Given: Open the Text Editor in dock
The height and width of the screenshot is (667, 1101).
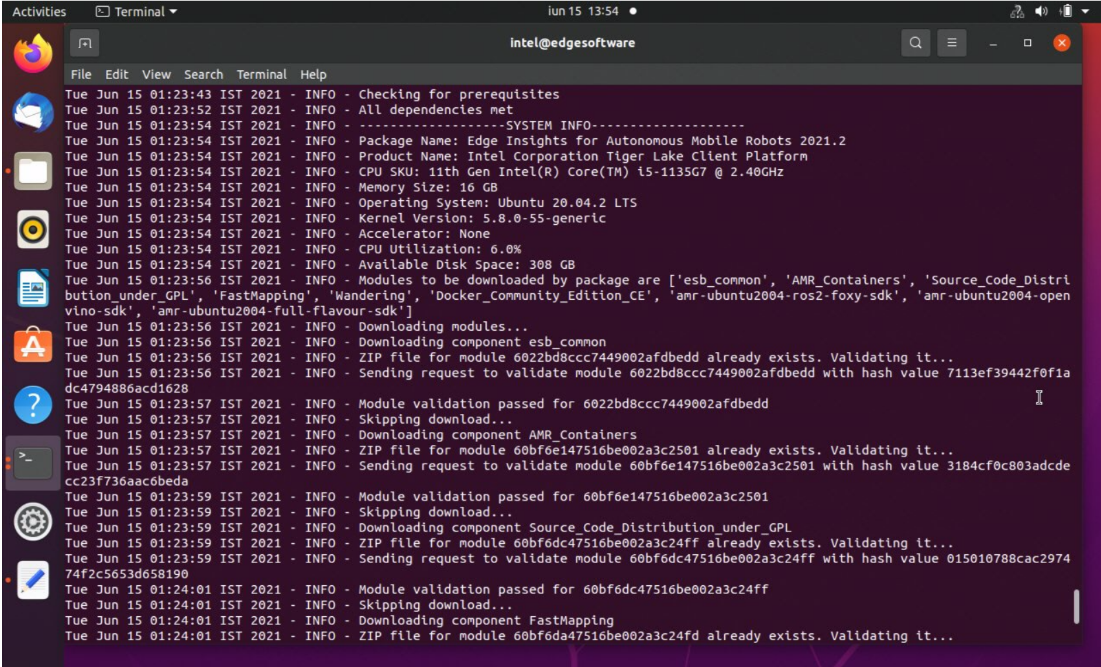Looking at the screenshot, I should (x=33, y=581).
